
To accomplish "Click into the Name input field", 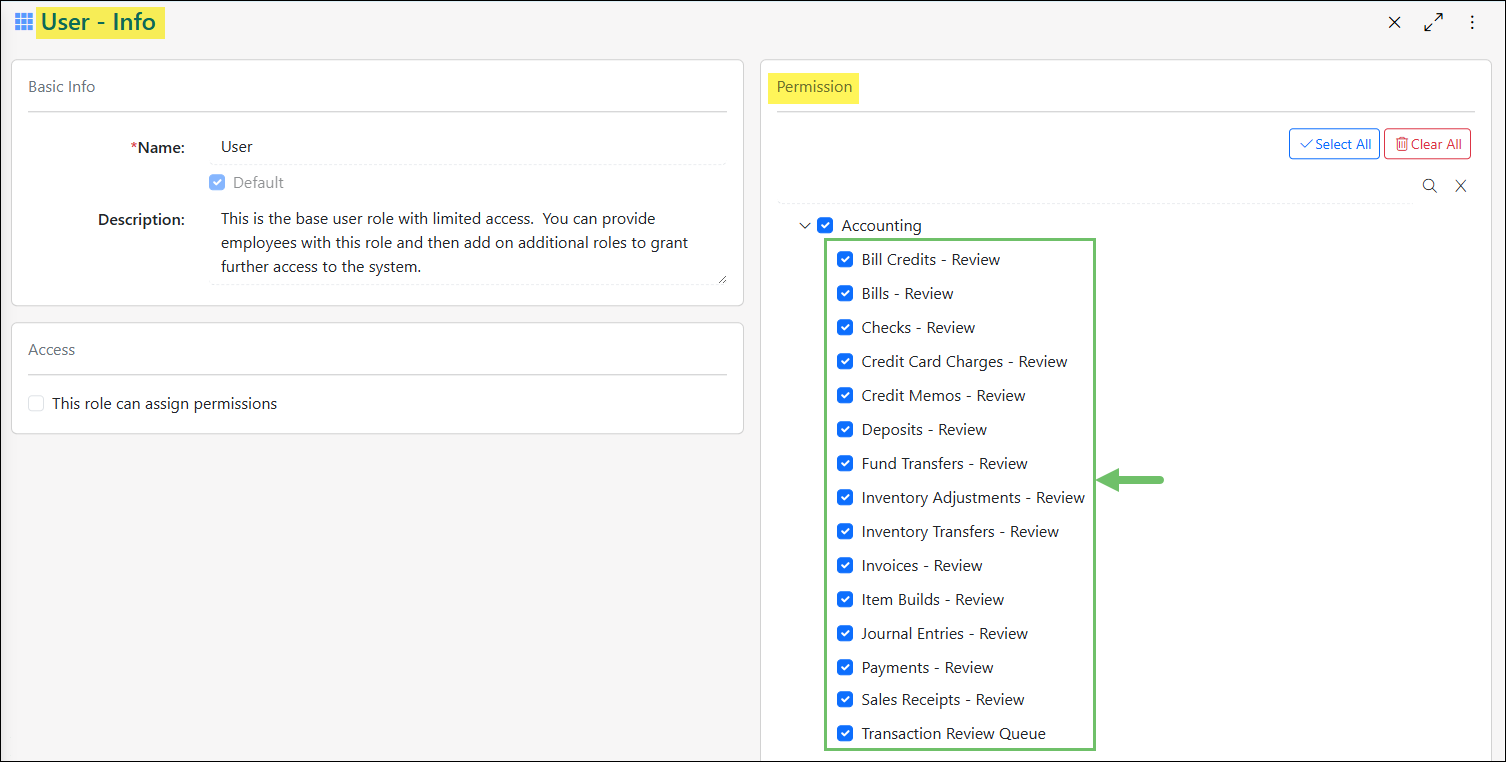I will (468, 147).
